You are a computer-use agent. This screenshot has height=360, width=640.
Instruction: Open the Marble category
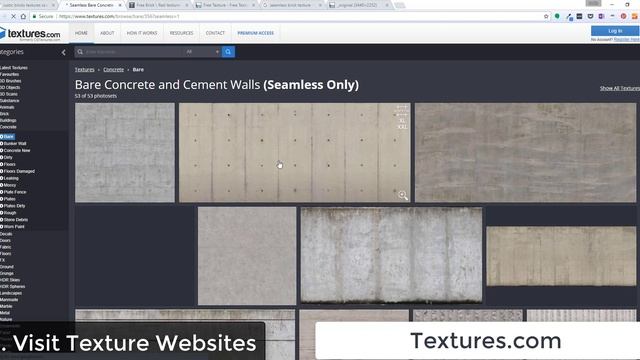pos(6,306)
